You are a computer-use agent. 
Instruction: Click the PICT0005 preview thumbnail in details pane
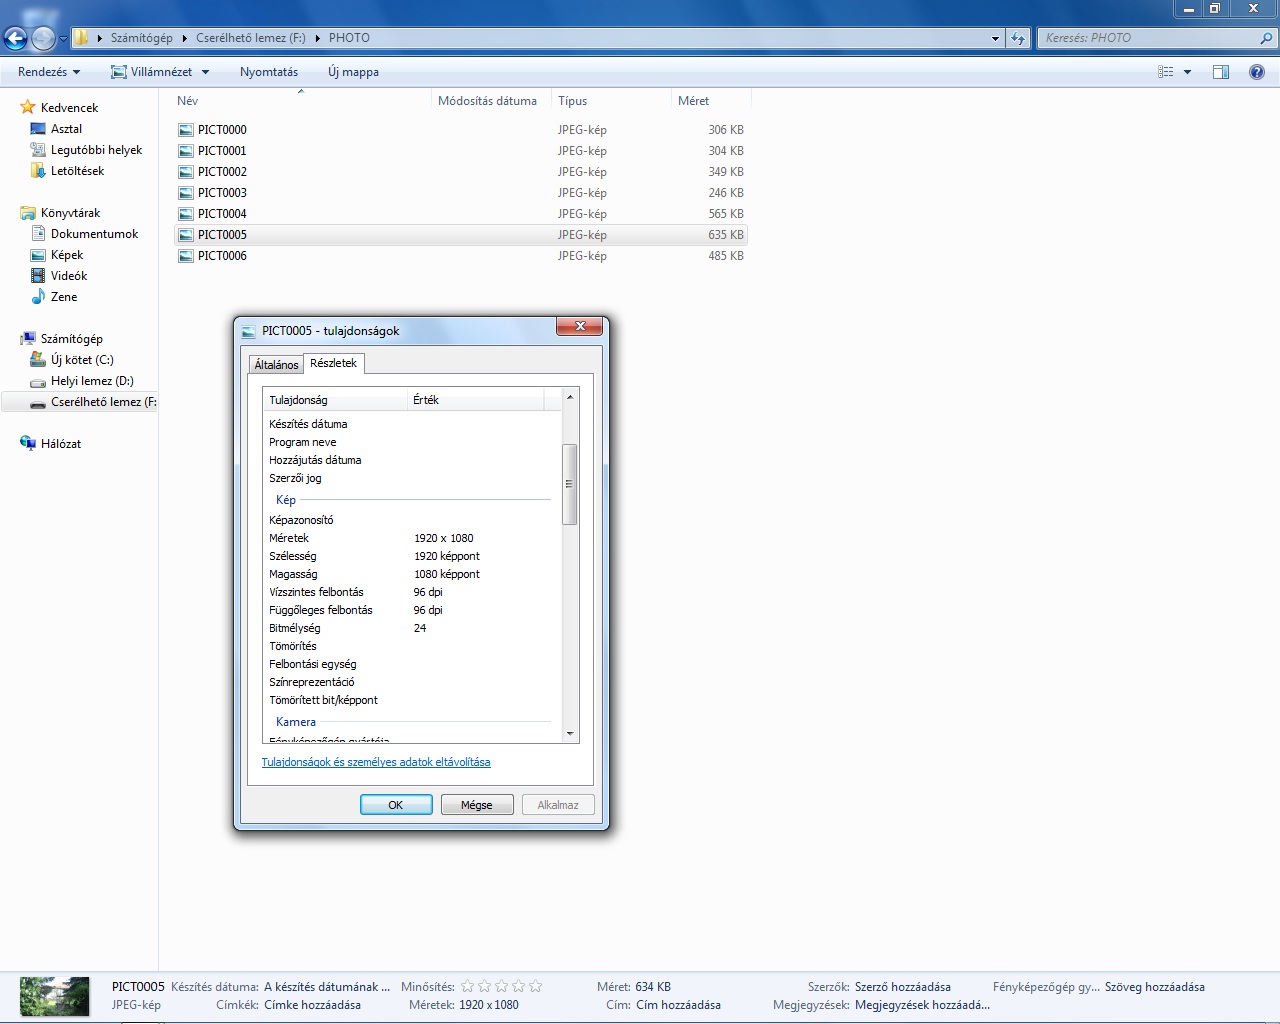pos(54,996)
